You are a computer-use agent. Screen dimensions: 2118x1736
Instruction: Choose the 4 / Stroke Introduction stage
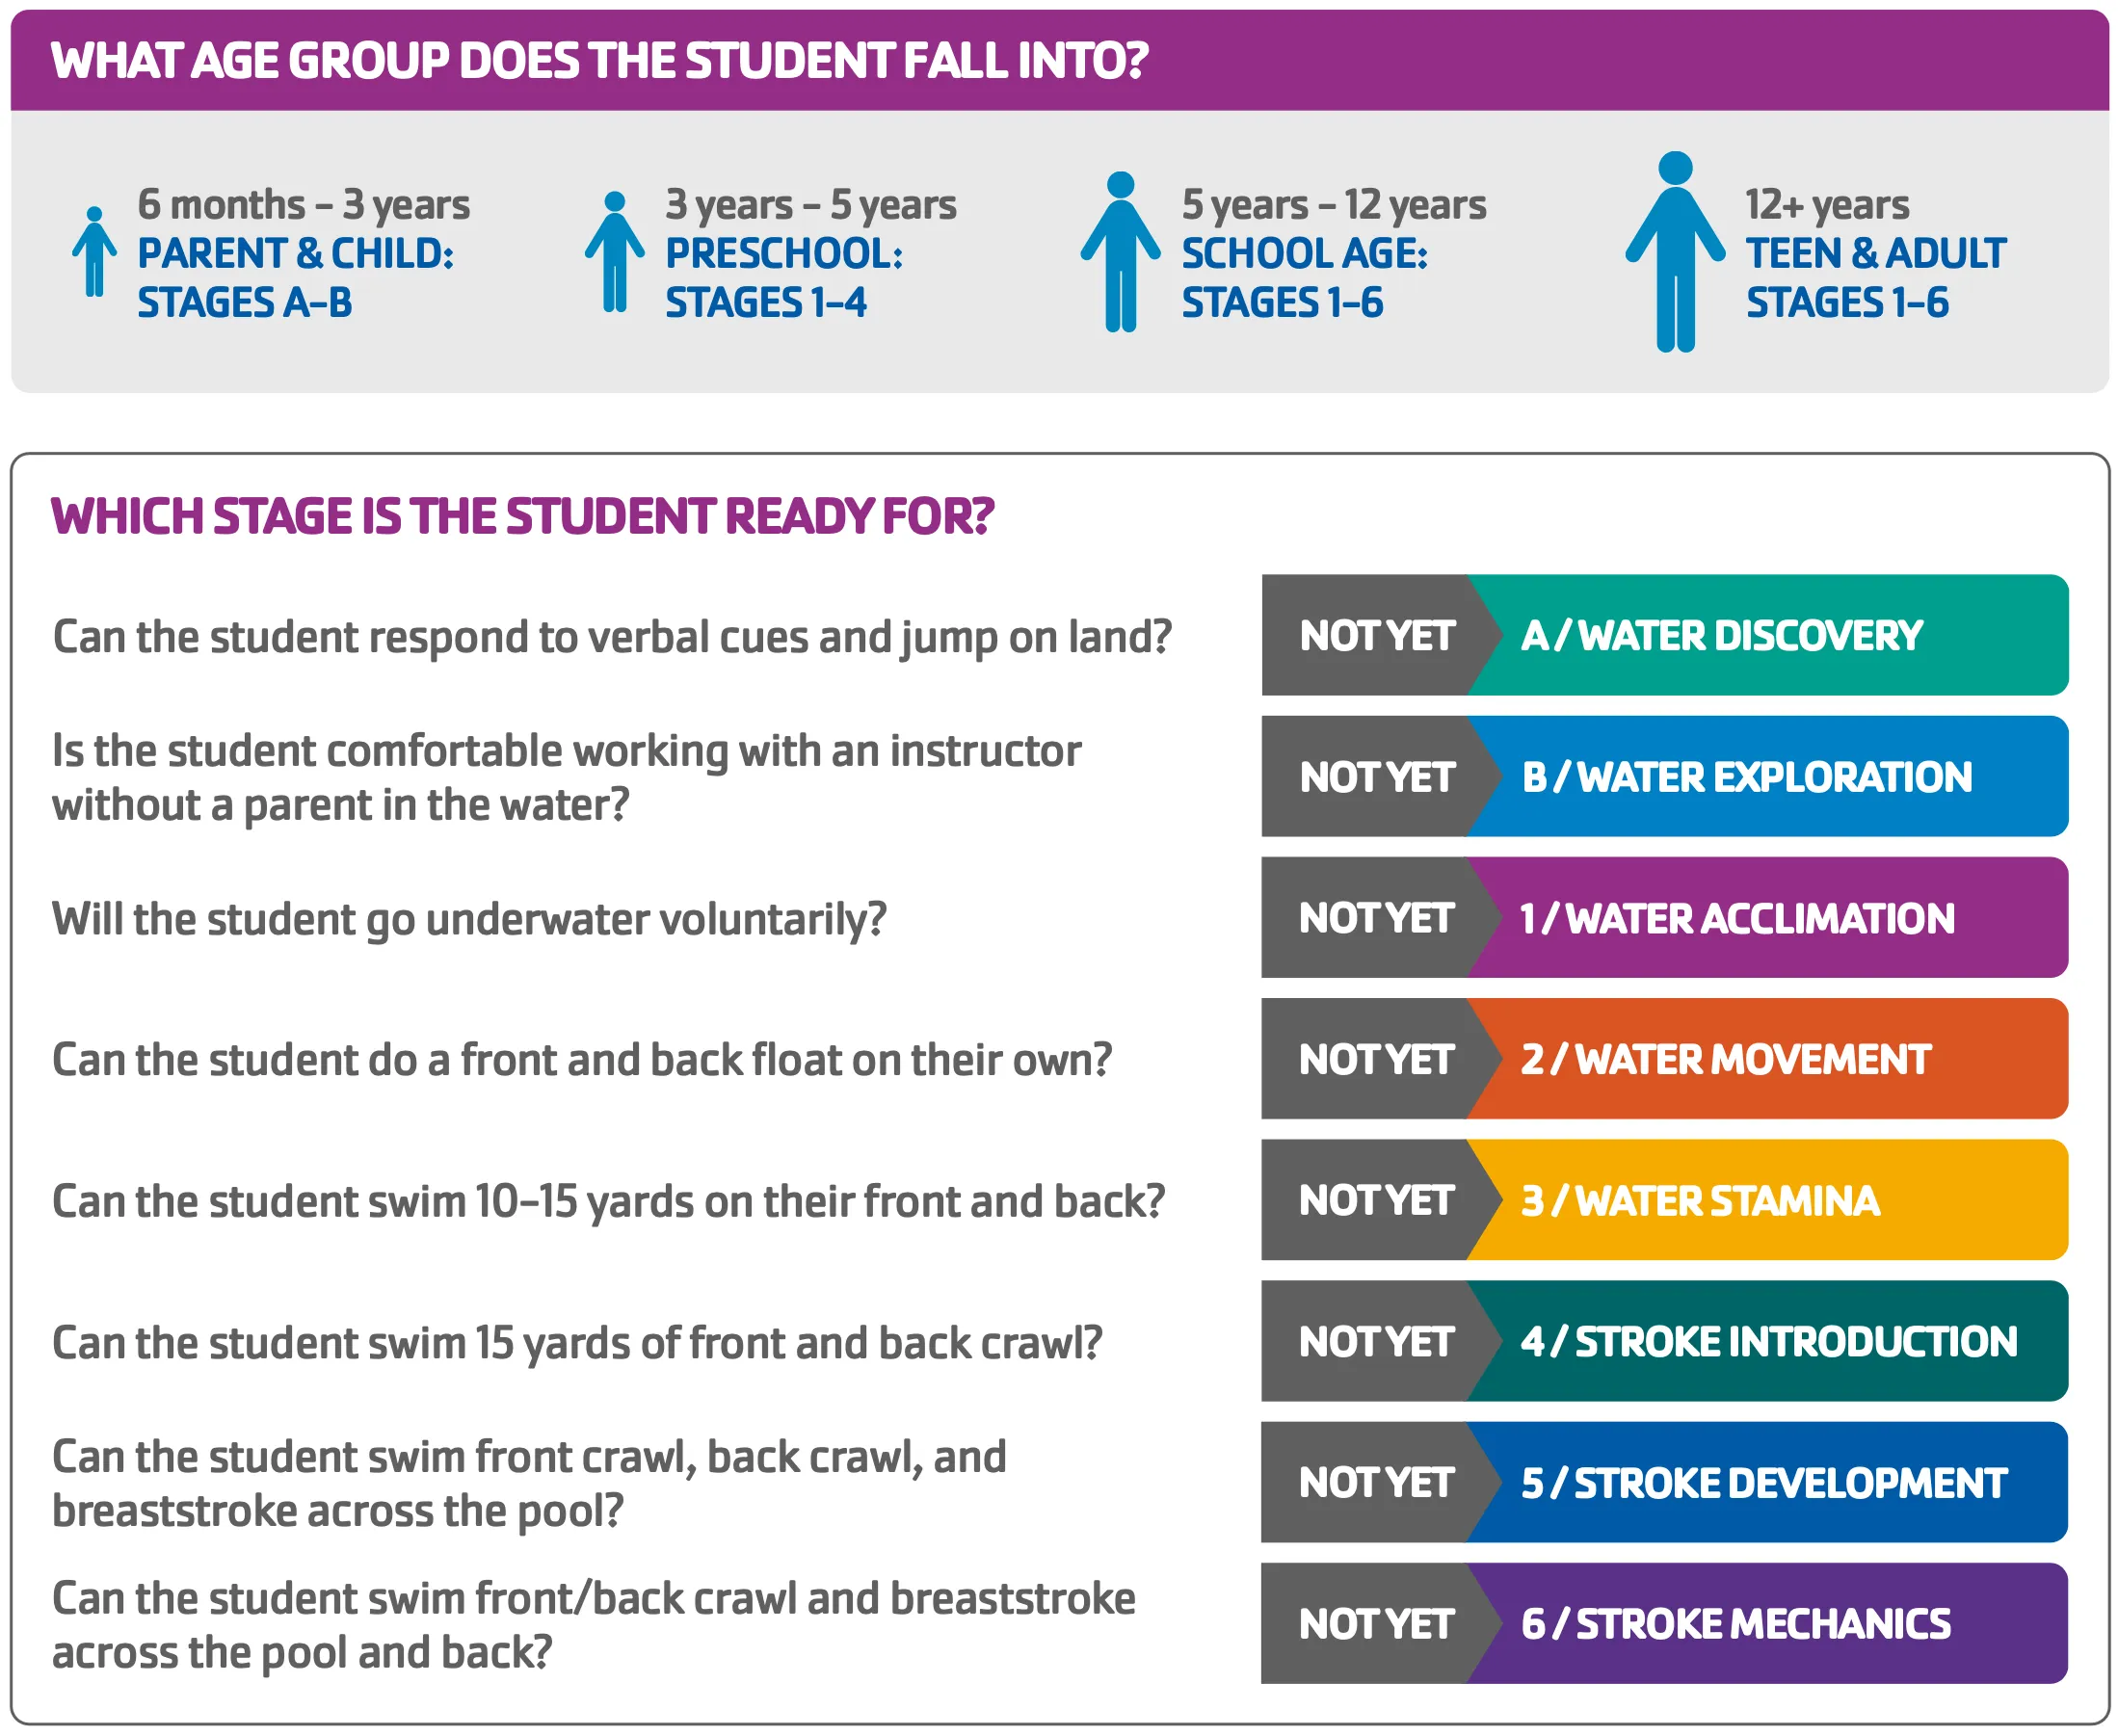point(1765,1340)
